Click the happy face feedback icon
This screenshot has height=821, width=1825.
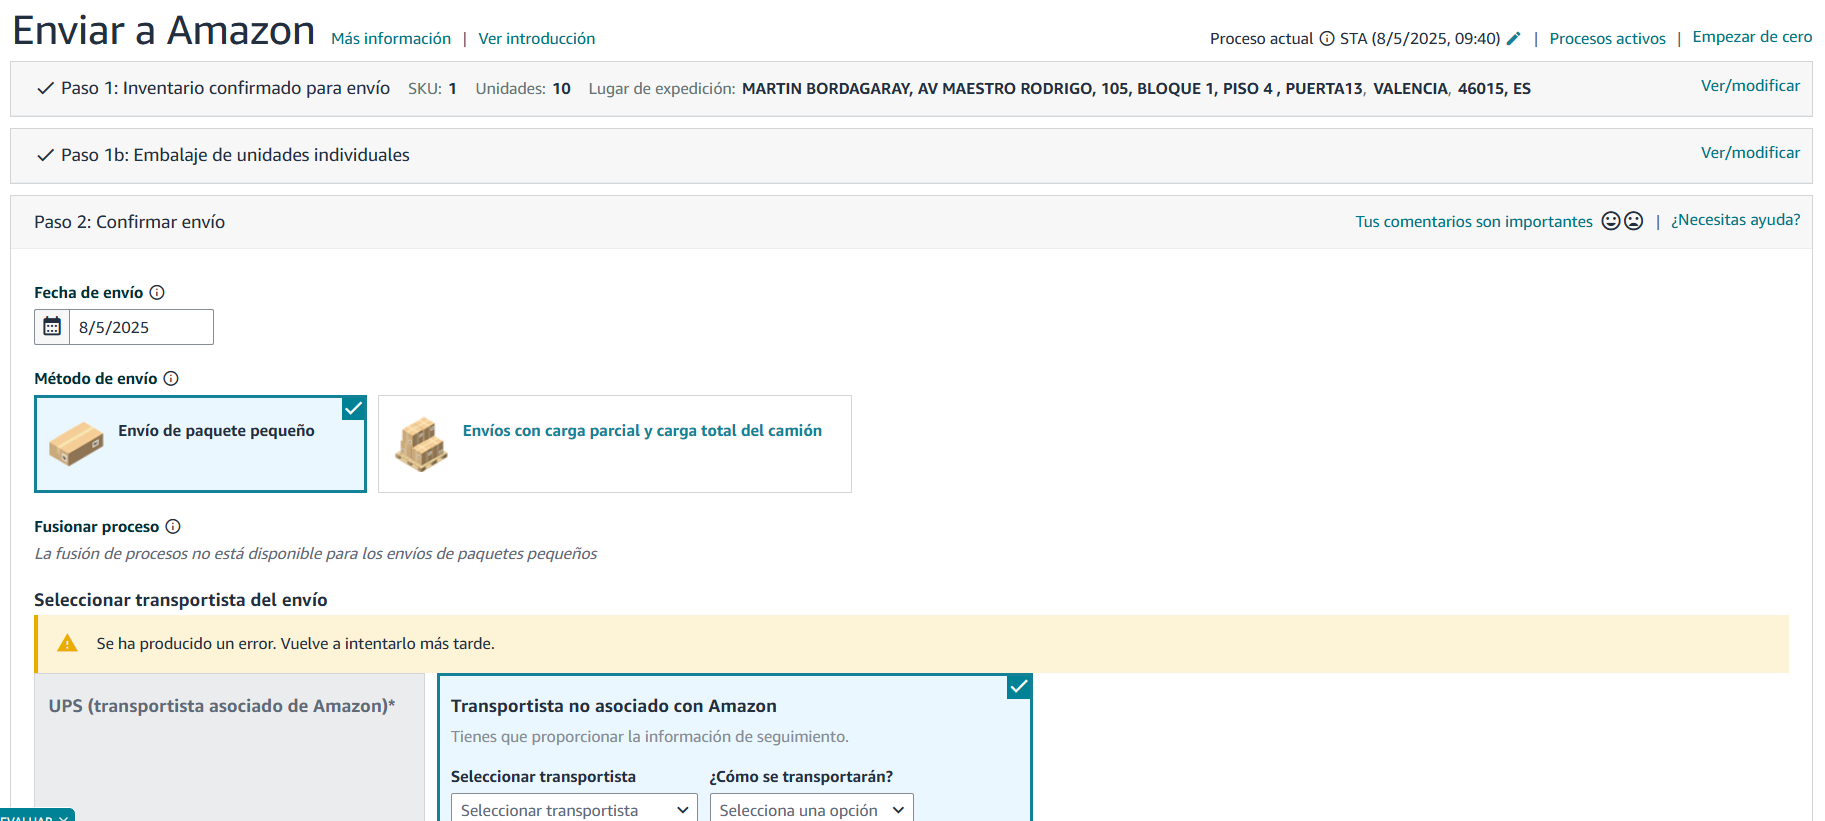(1611, 221)
